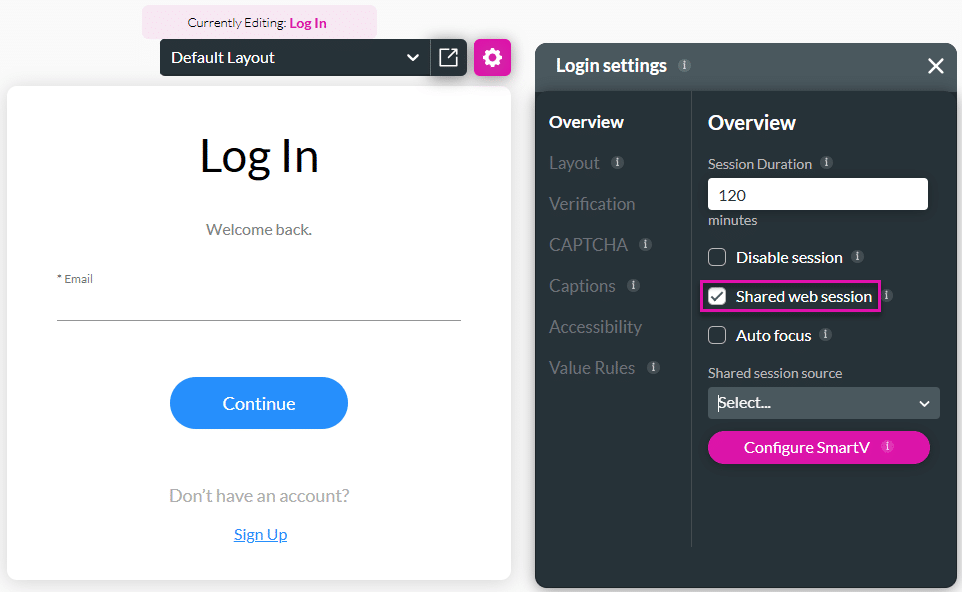Switch to the Verification tab
Screen dimensions: 962x592
(592, 204)
